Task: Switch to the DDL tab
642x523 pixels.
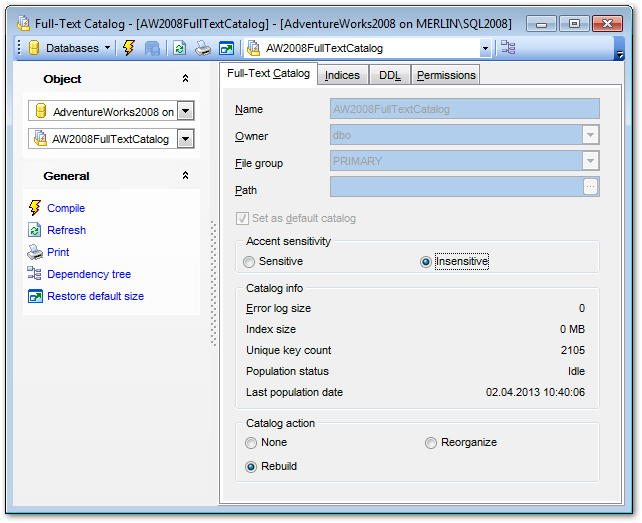Action: click(x=390, y=75)
